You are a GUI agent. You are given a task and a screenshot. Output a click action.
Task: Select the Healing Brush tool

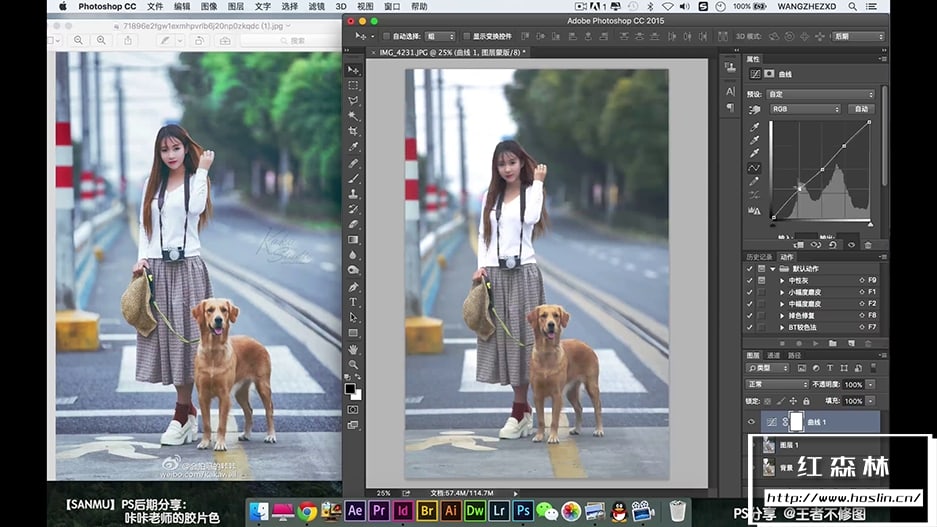tap(353, 163)
